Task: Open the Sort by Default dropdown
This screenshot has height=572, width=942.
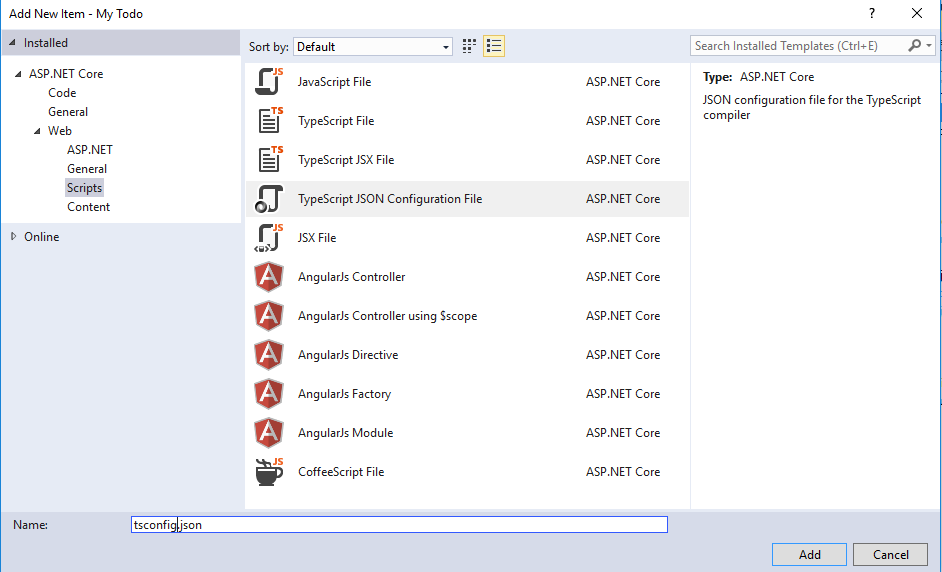Action: click(372, 47)
